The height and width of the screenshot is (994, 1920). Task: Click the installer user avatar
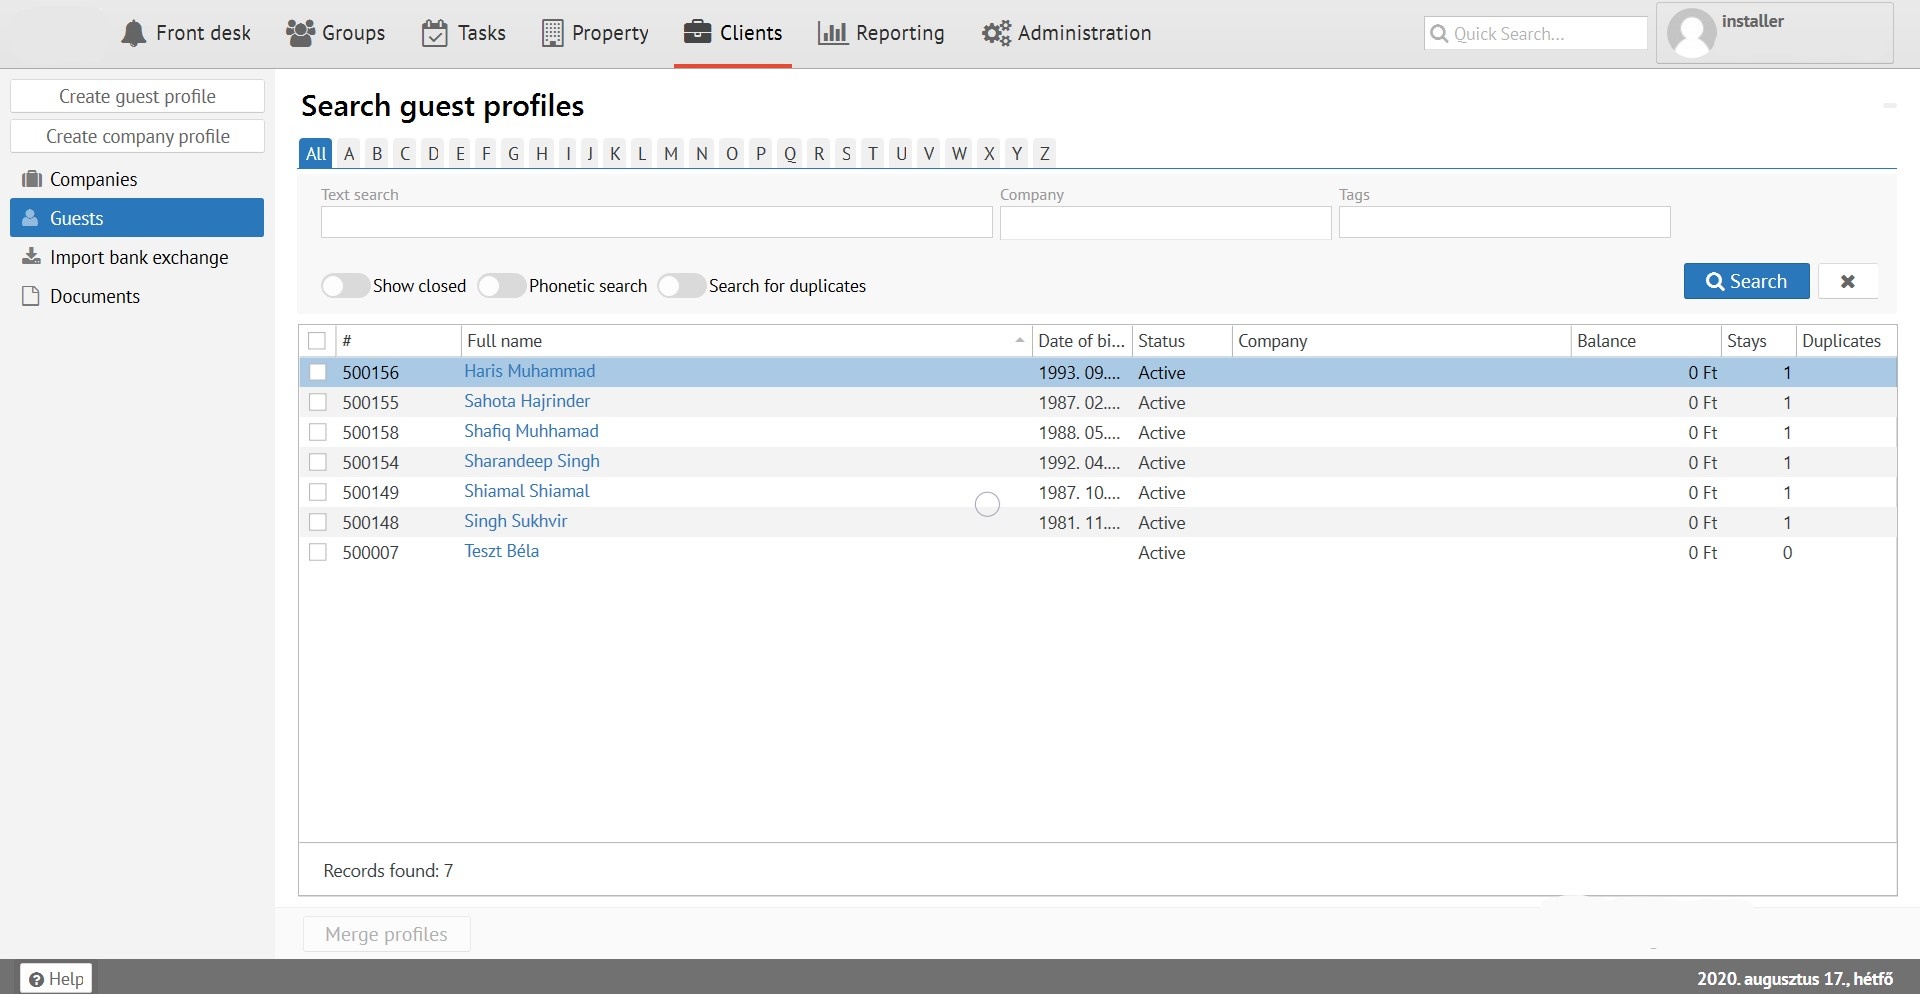[x=1692, y=34]
